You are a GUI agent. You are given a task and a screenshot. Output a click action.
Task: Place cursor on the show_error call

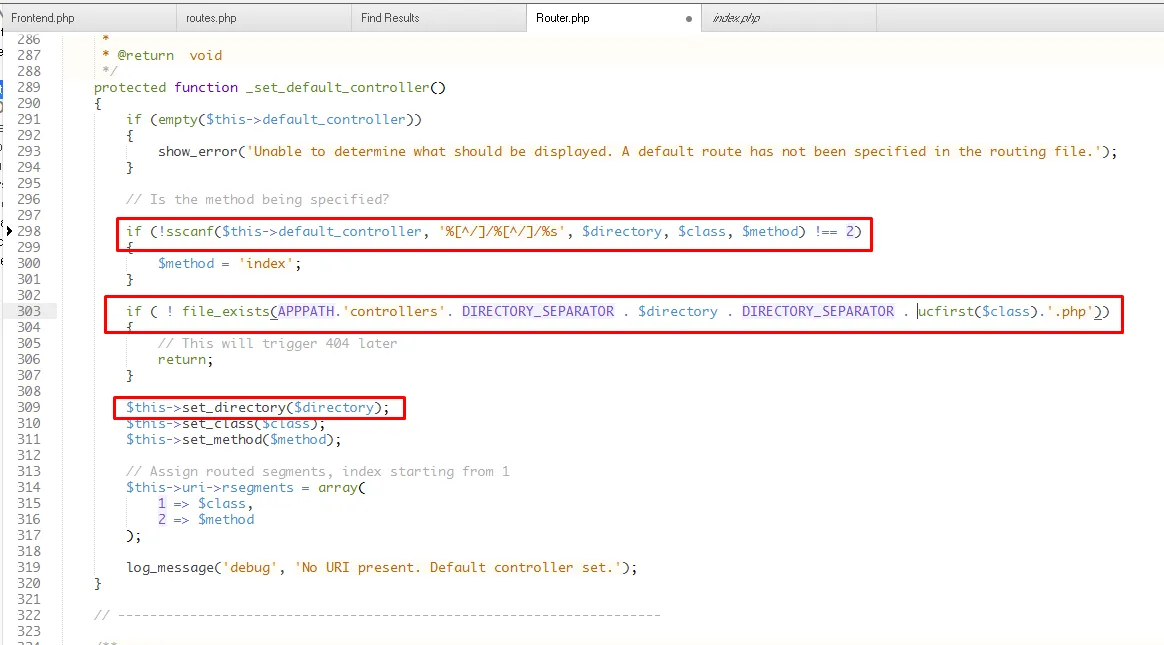click(198, 151)
